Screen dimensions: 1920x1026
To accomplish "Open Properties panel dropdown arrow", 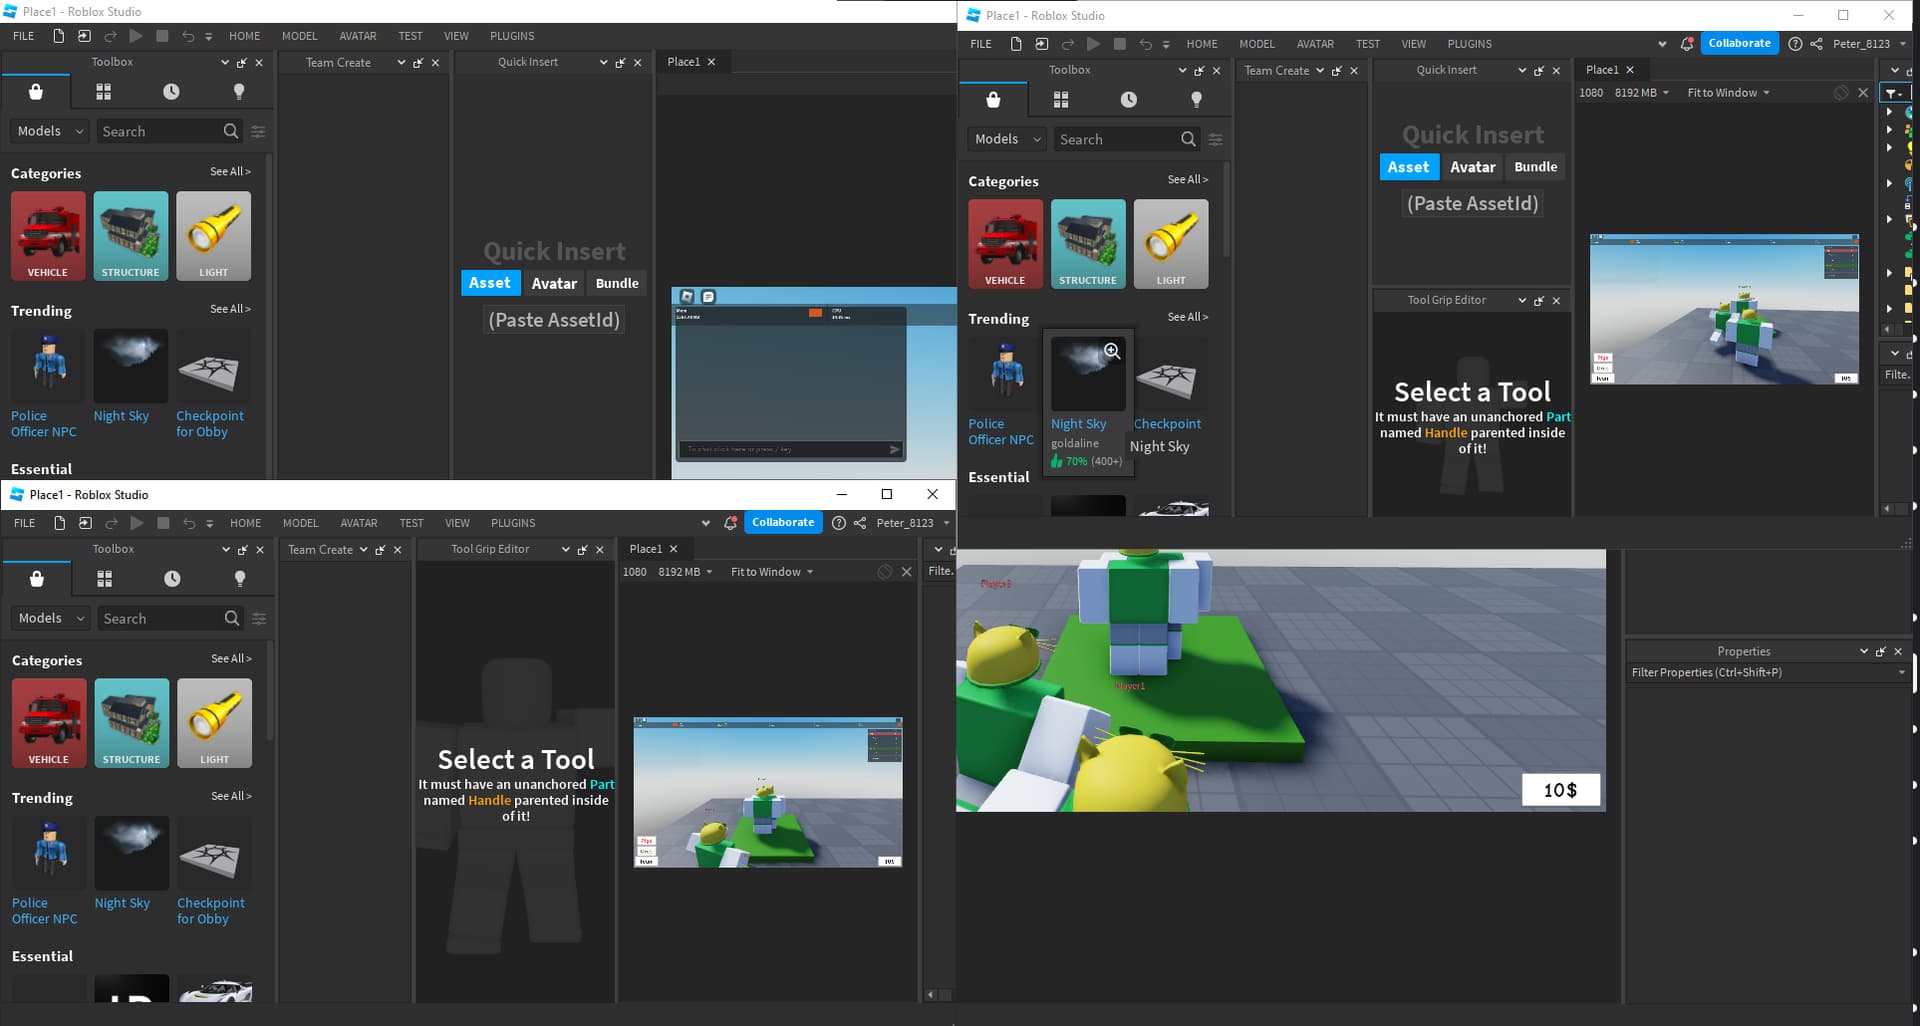I will 1863,651.
